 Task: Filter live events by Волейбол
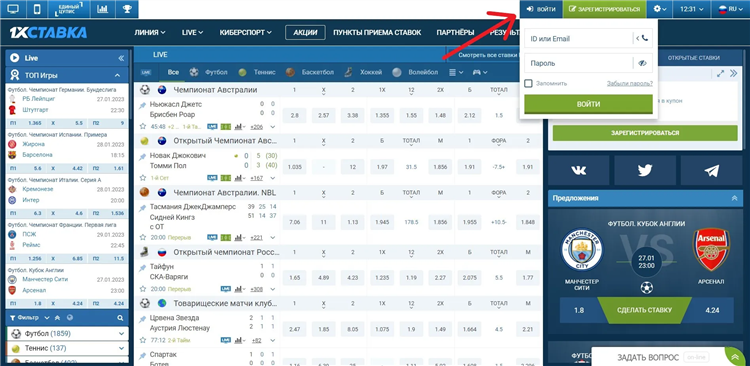click(x=415, y=72)
